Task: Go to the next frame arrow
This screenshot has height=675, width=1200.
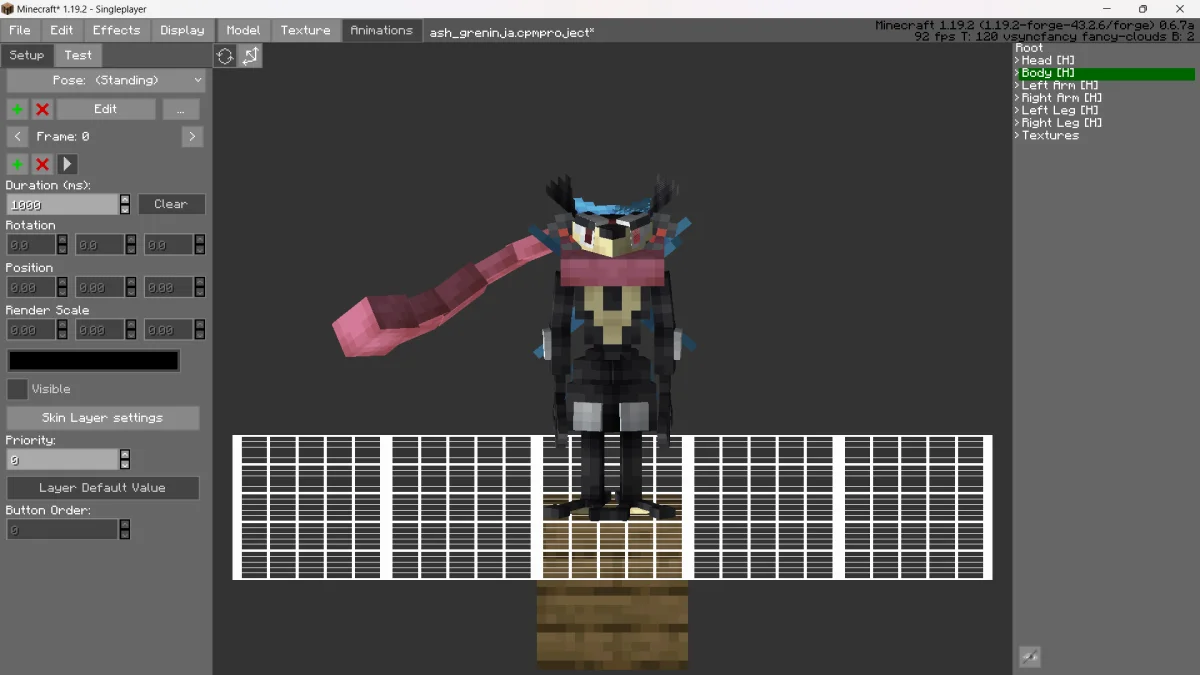Action: (193, 136)
